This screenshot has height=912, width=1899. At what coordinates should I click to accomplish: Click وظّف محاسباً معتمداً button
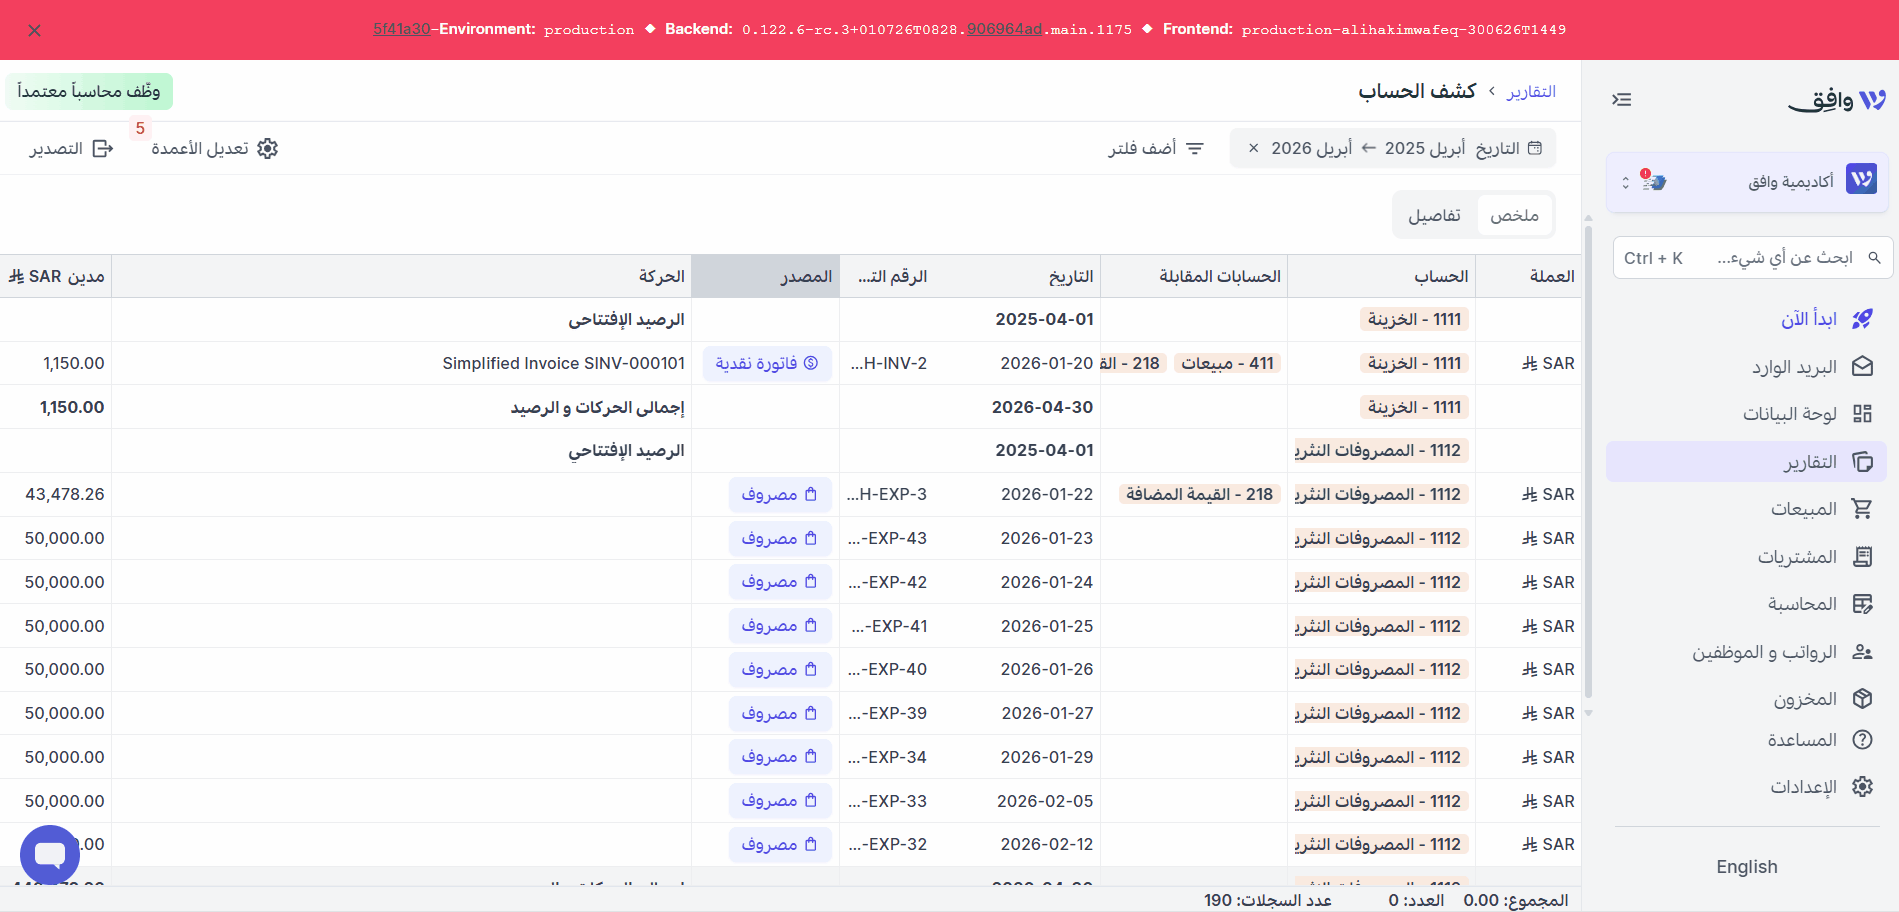coord(89,91)
